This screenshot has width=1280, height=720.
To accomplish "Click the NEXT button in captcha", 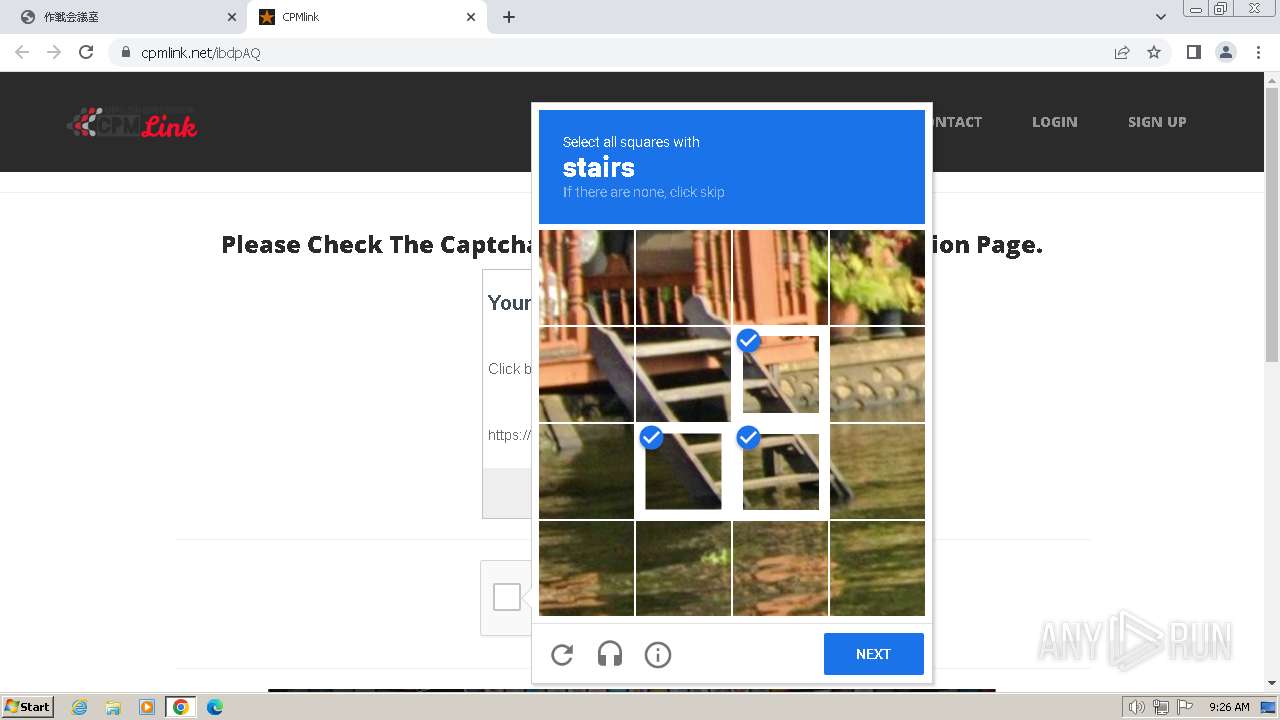I will [x=873, y=654].
